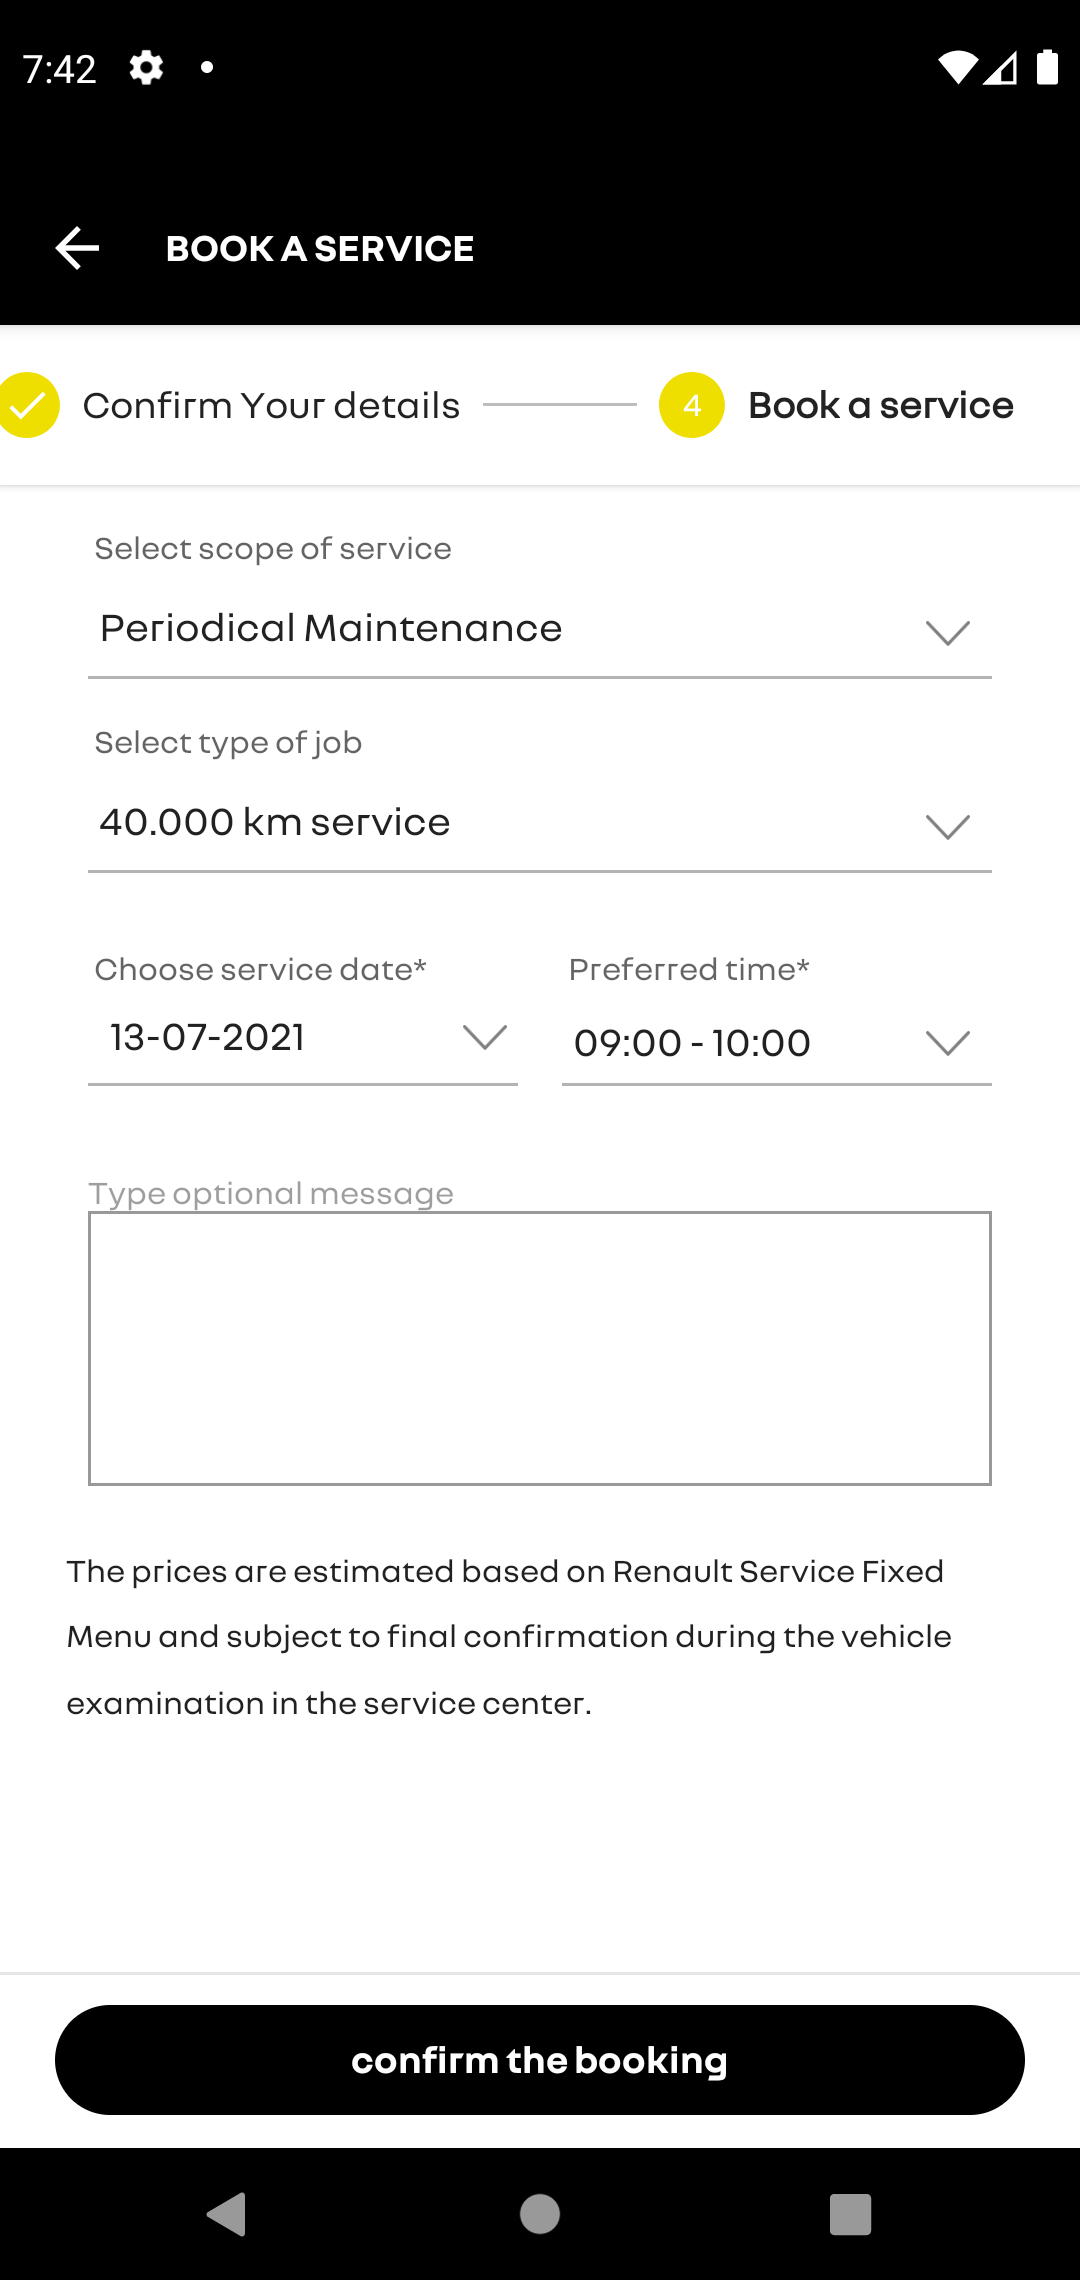Tap the battery status icon
The image size is (1080, 2280).
click(x=1047, y=67)
